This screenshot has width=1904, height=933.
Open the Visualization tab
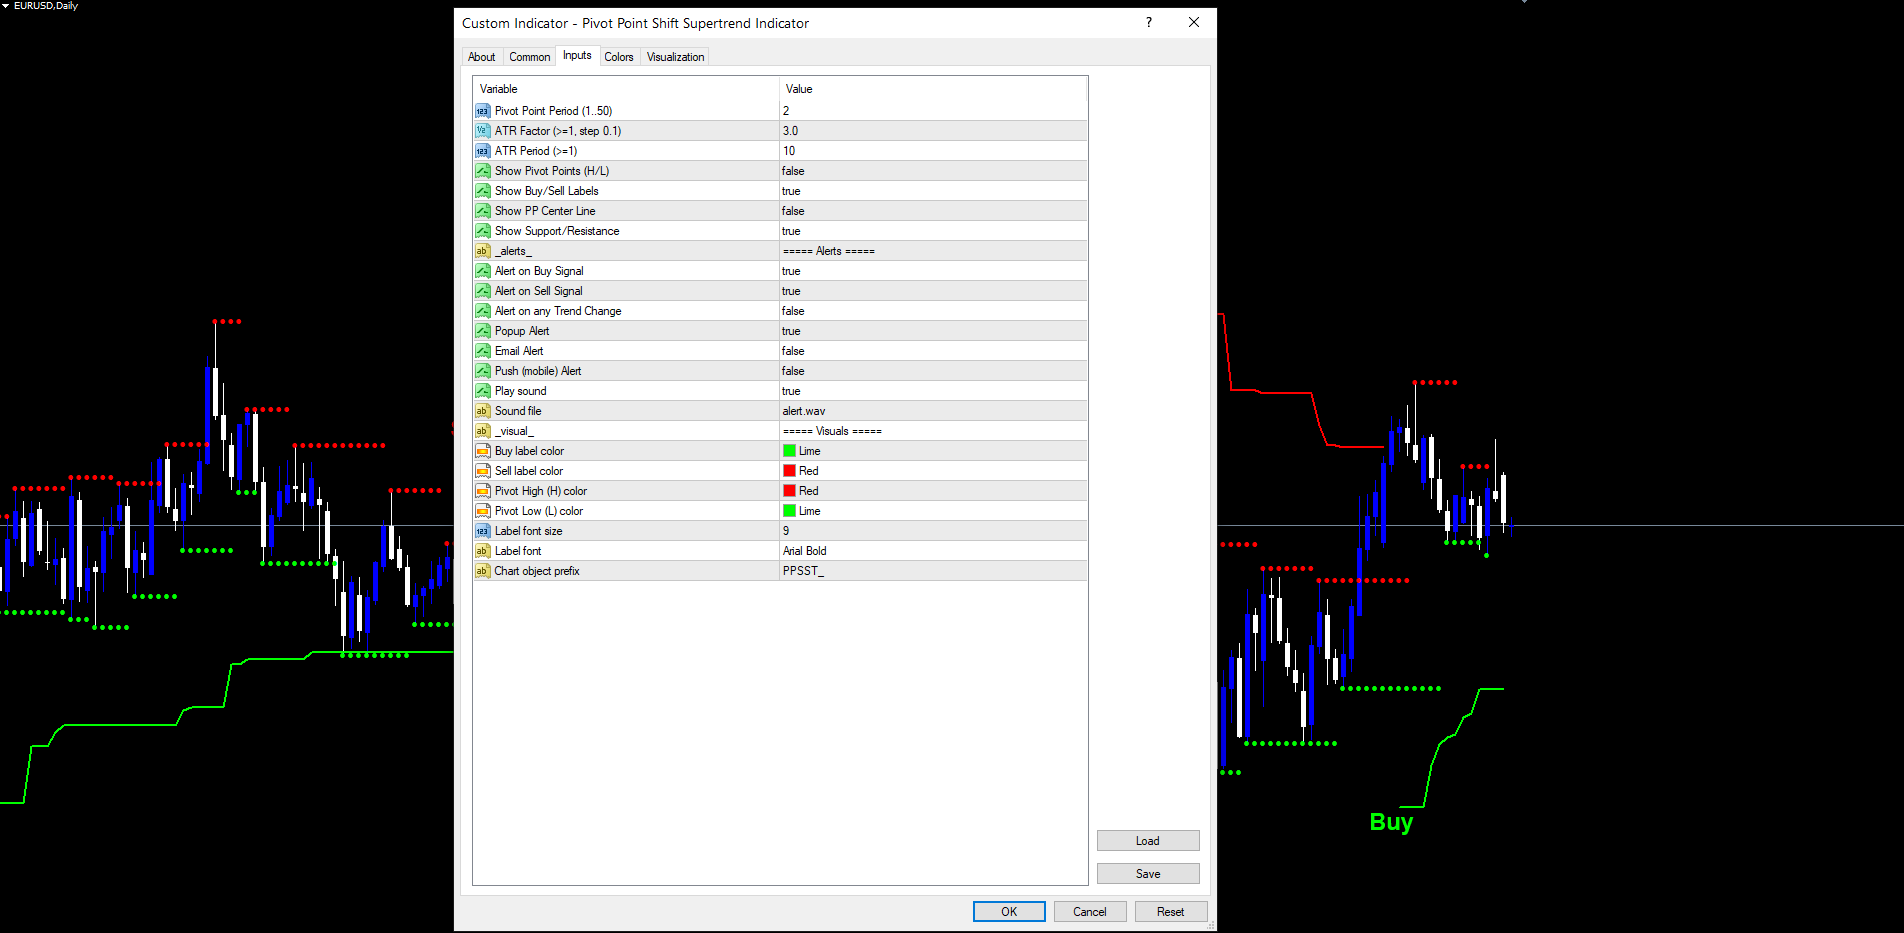[x=675, y=57]
